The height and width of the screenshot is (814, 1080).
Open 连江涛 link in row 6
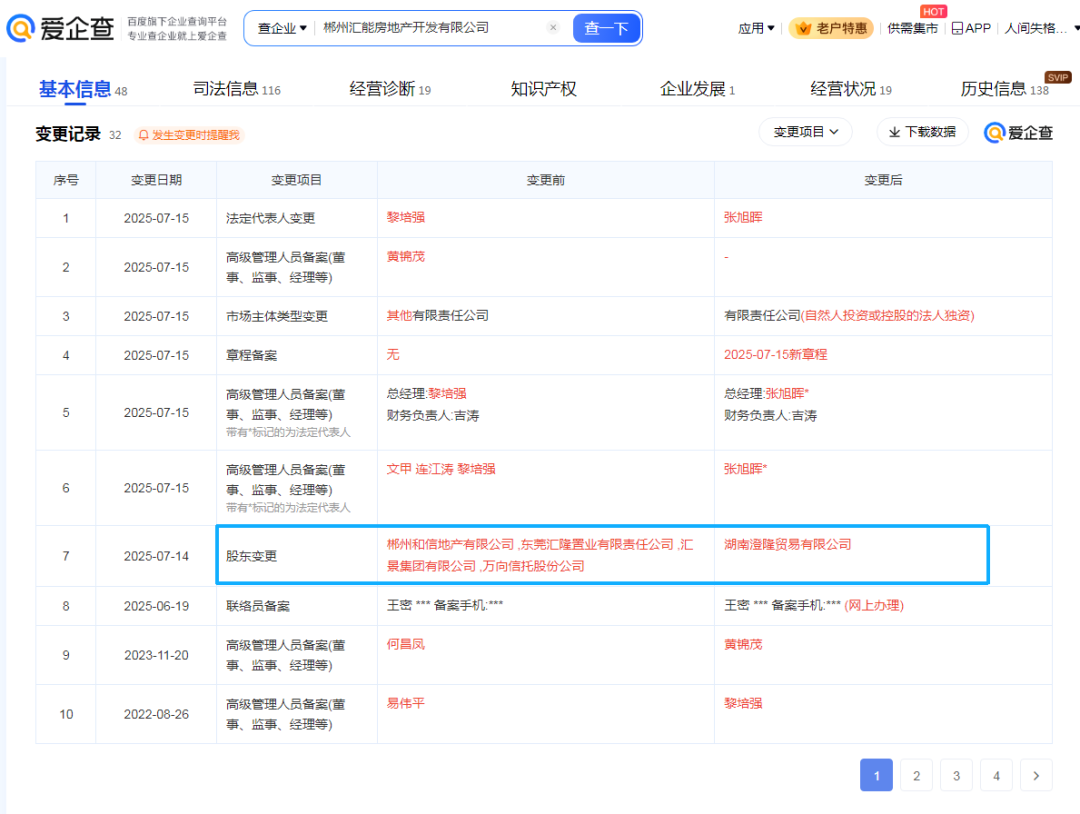(x=434, y=469)
